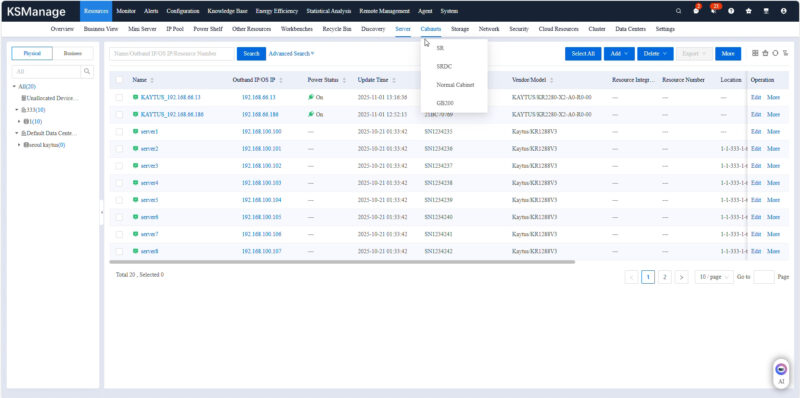Expand the seoul kaytus(0) tree node
Image resolution: width=800 pixels, height=398 pixels.
(19, 145)
